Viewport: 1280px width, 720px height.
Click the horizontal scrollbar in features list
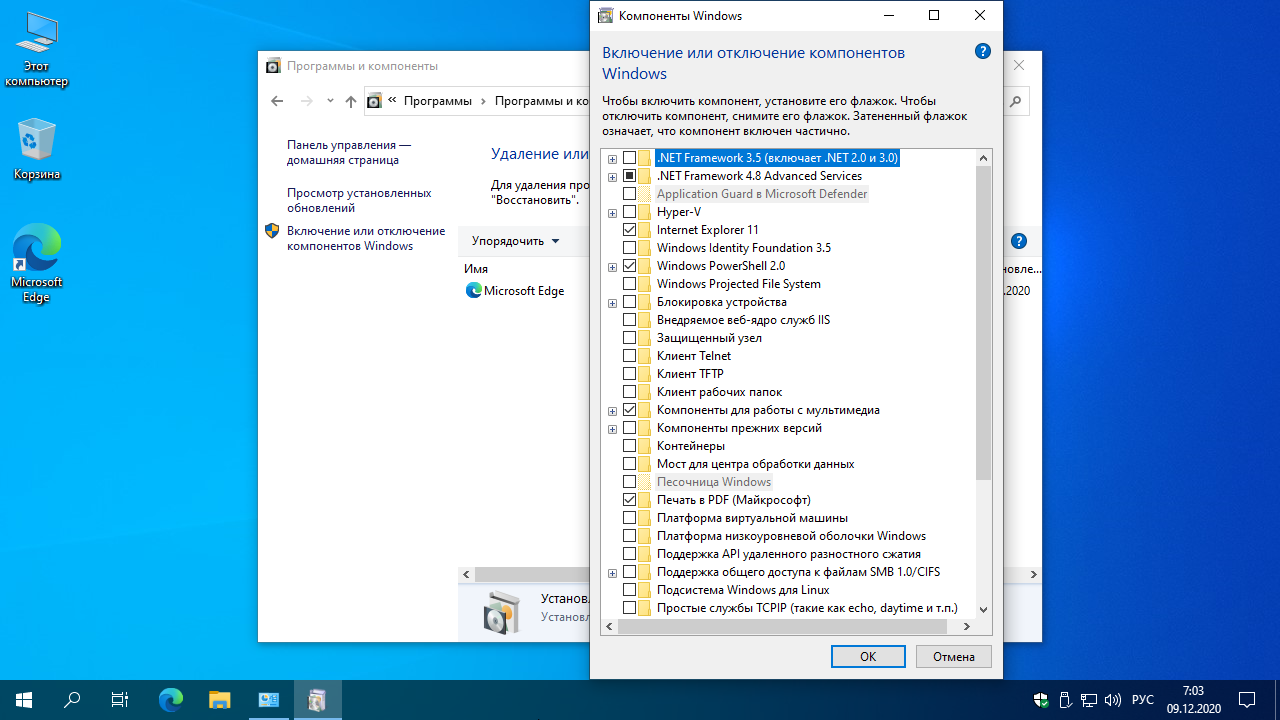(x=782, y=626)
